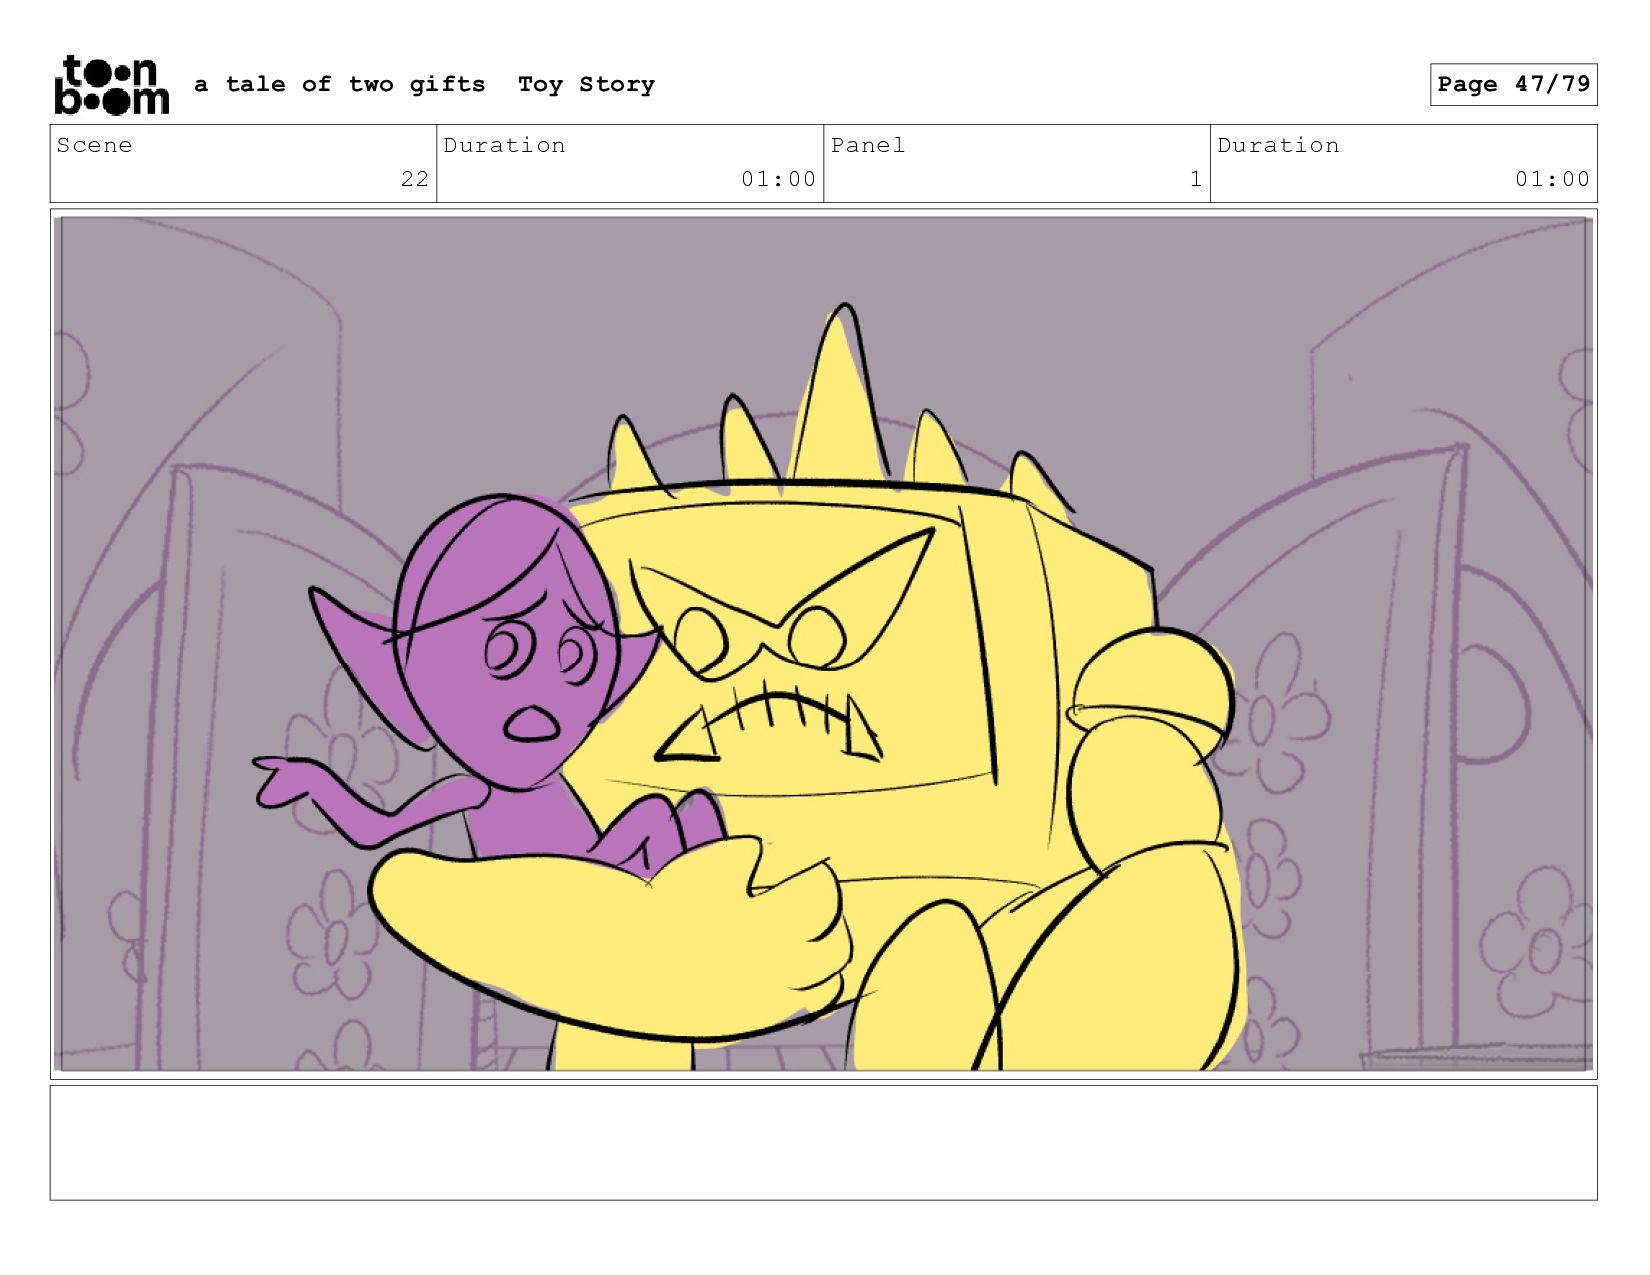Click the scene "Duration" label beside Scene
Screen dimensions: 1650x1275
point(504,146)
